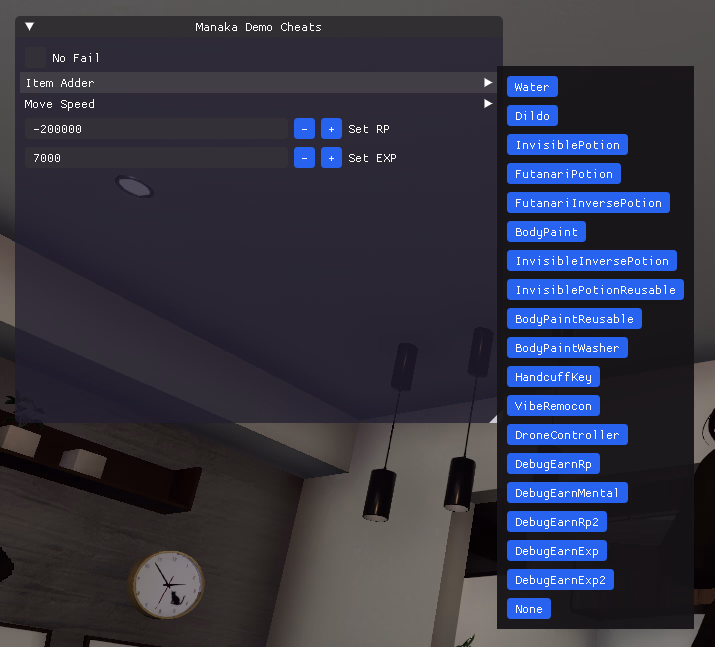Image resolution: width=715 pixels, height=647 pixels.
Task: Click the cheats window resize grip corner
Action: coord(493,419)
